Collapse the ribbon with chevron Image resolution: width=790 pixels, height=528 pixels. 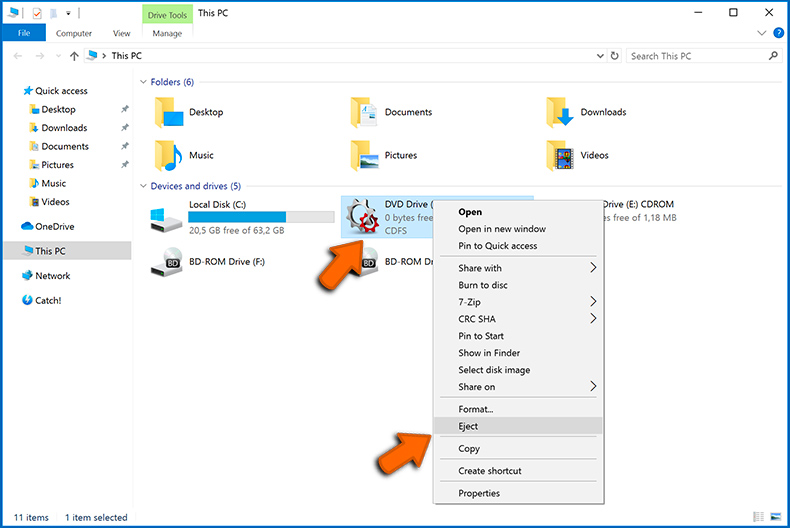pyautogui.click(x=762, y=33)
